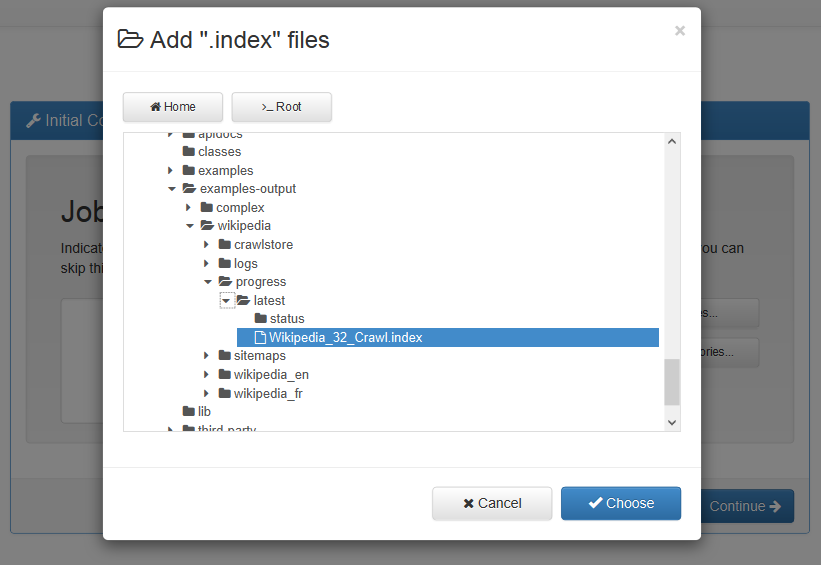
Task: Click the folder icon next to lib
Action: point(189,412)
